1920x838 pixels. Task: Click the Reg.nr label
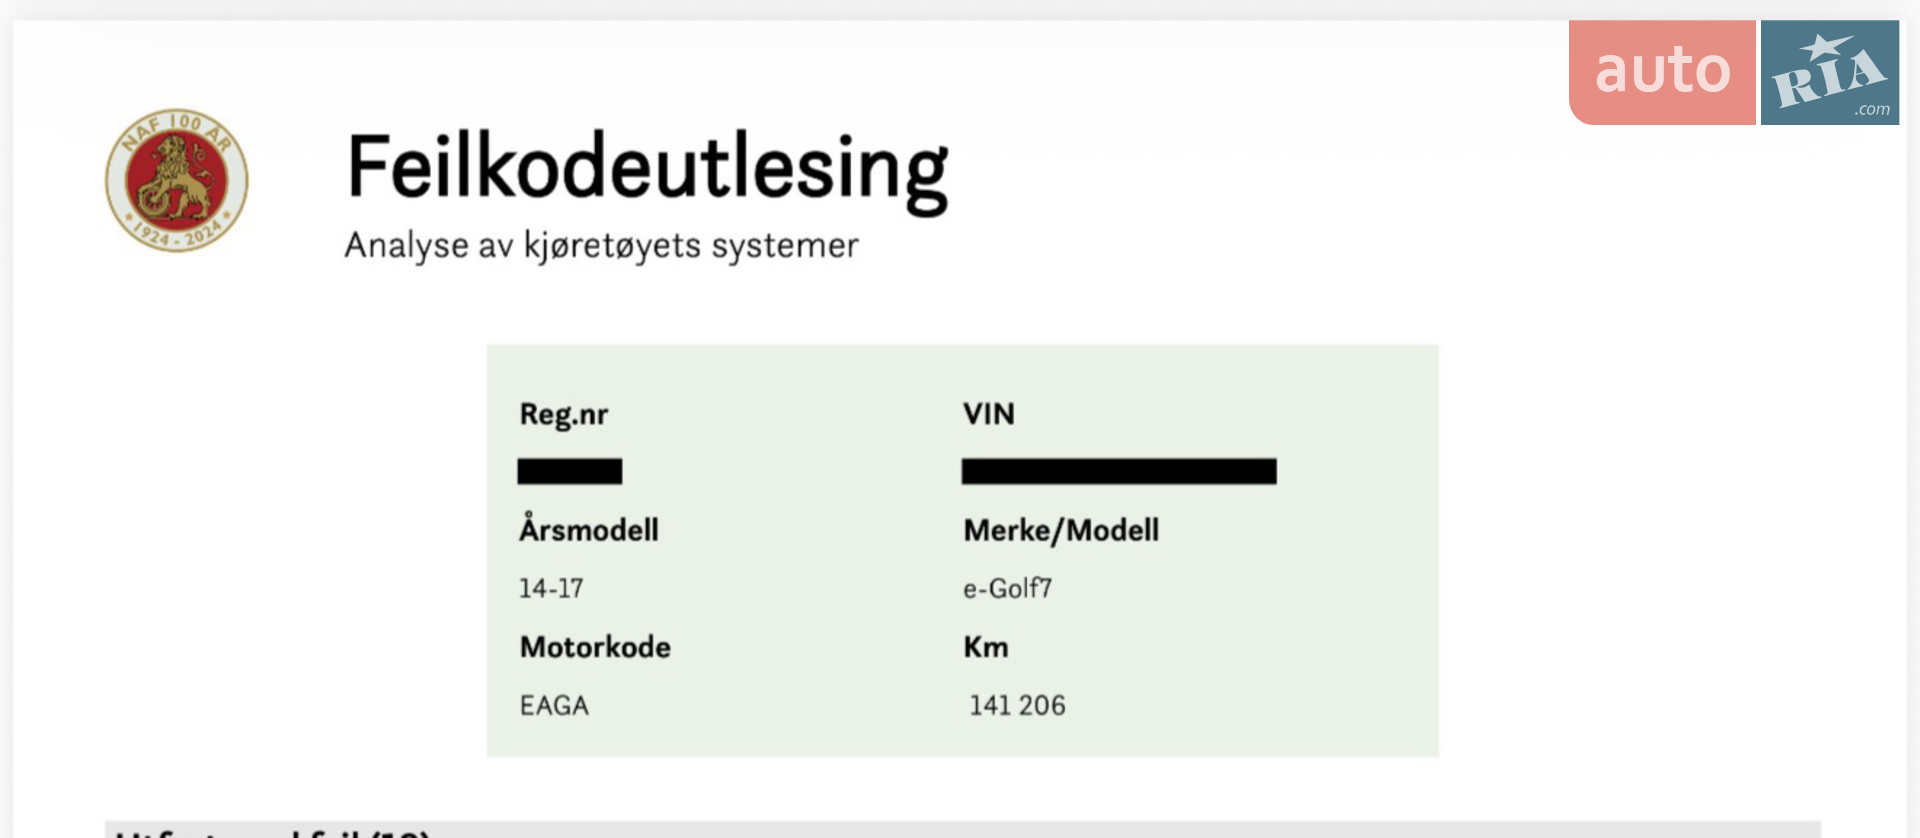coord(564,414)
